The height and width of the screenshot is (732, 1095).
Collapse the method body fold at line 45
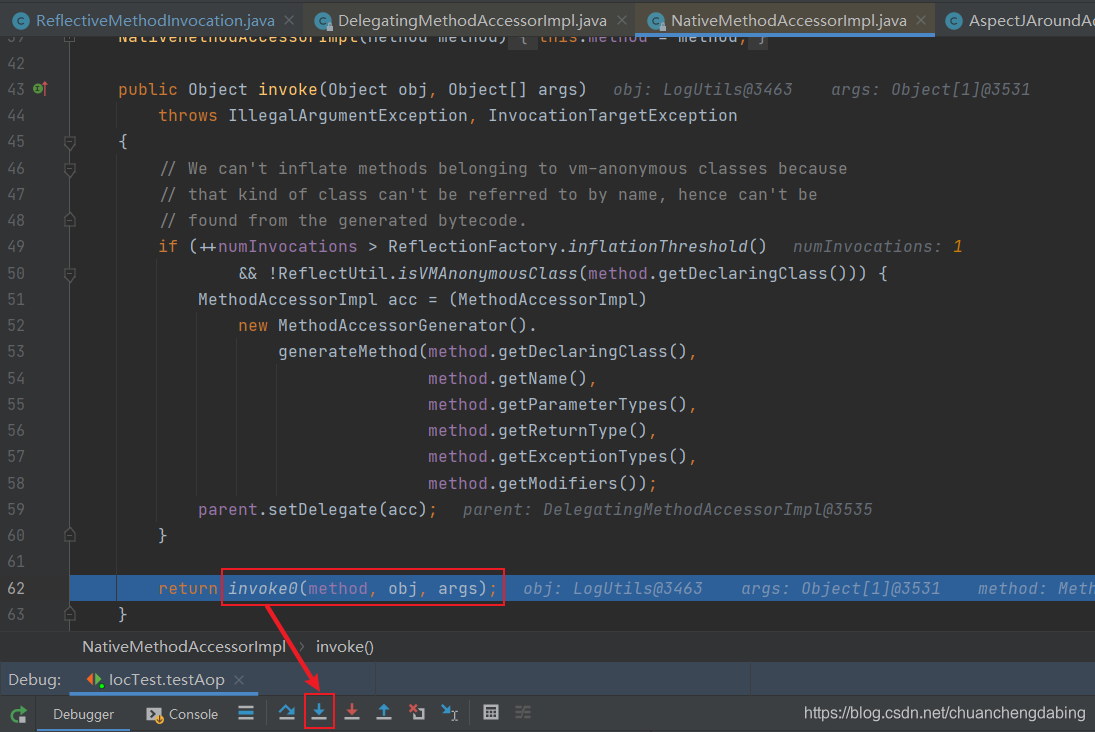(70, 142)
